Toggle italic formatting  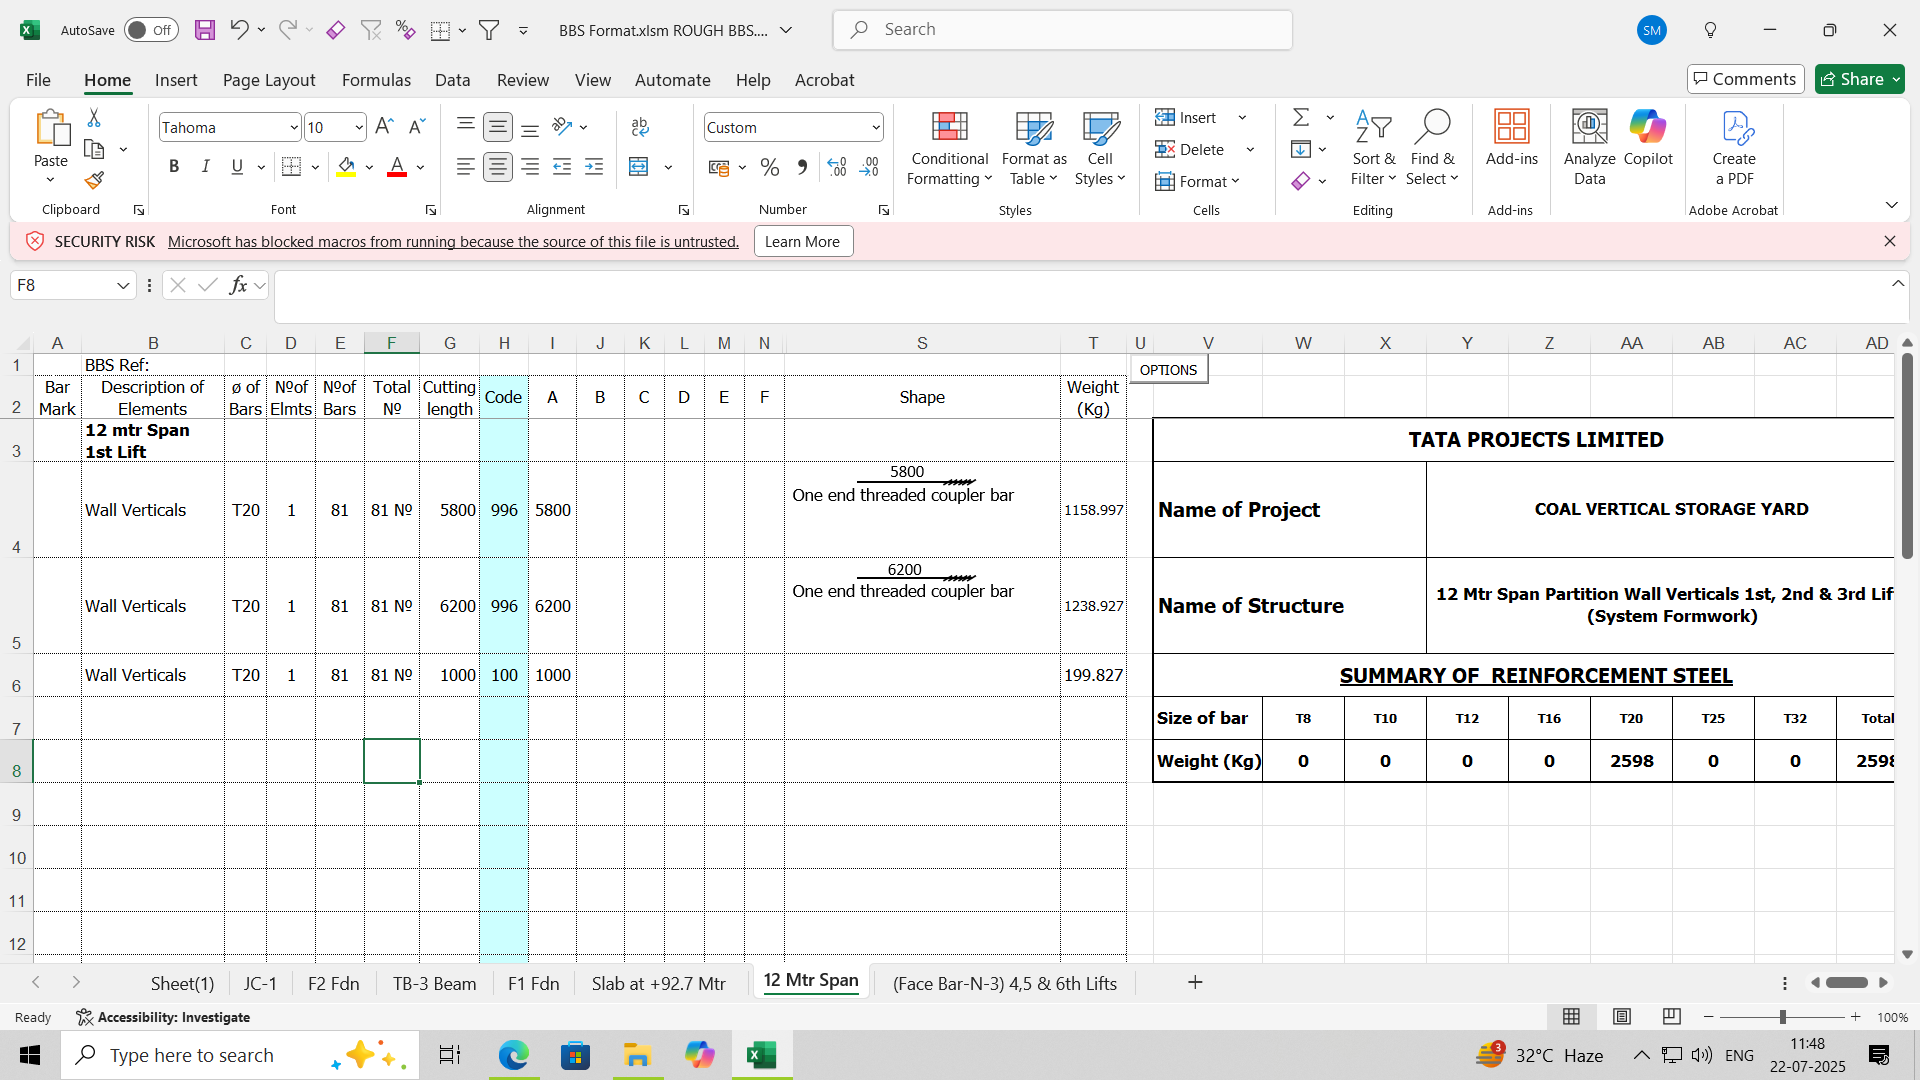pyautogui.click(x=206, y=167)
